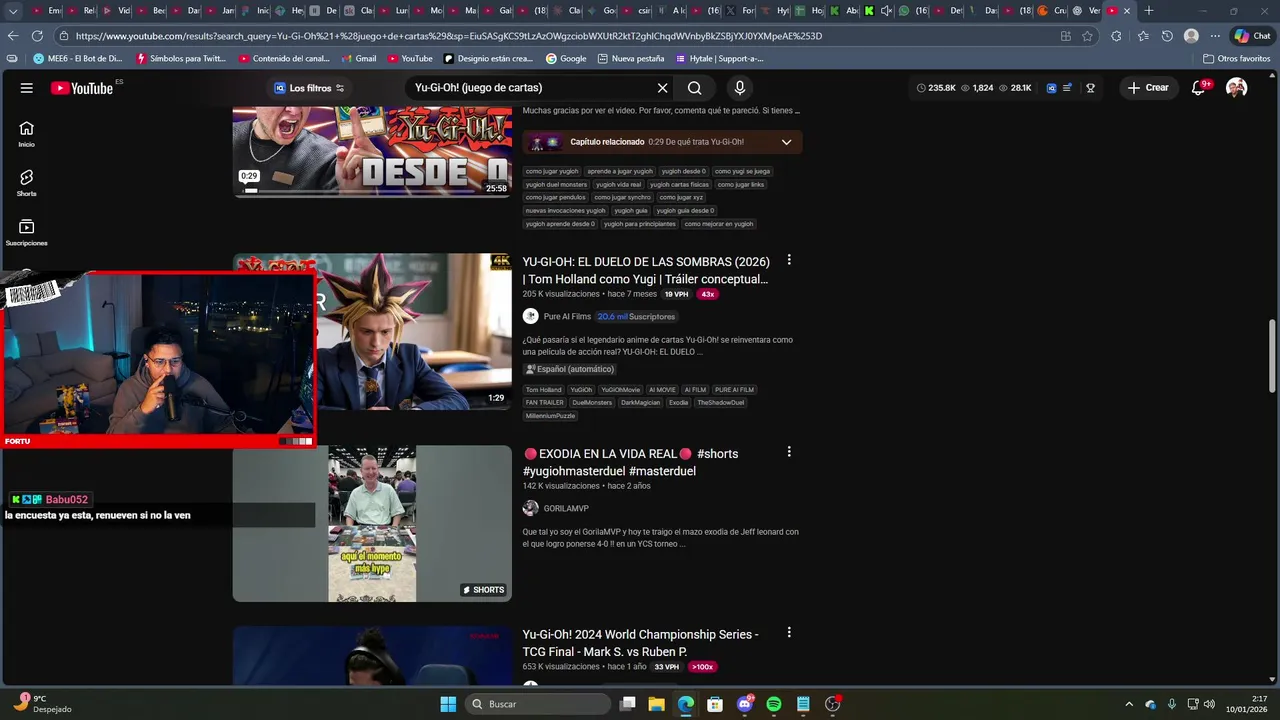Click the MillenniumPuzzle tag chip
Screen dimensions: 1280x720
pyautogui.click(x=550, y=416)
